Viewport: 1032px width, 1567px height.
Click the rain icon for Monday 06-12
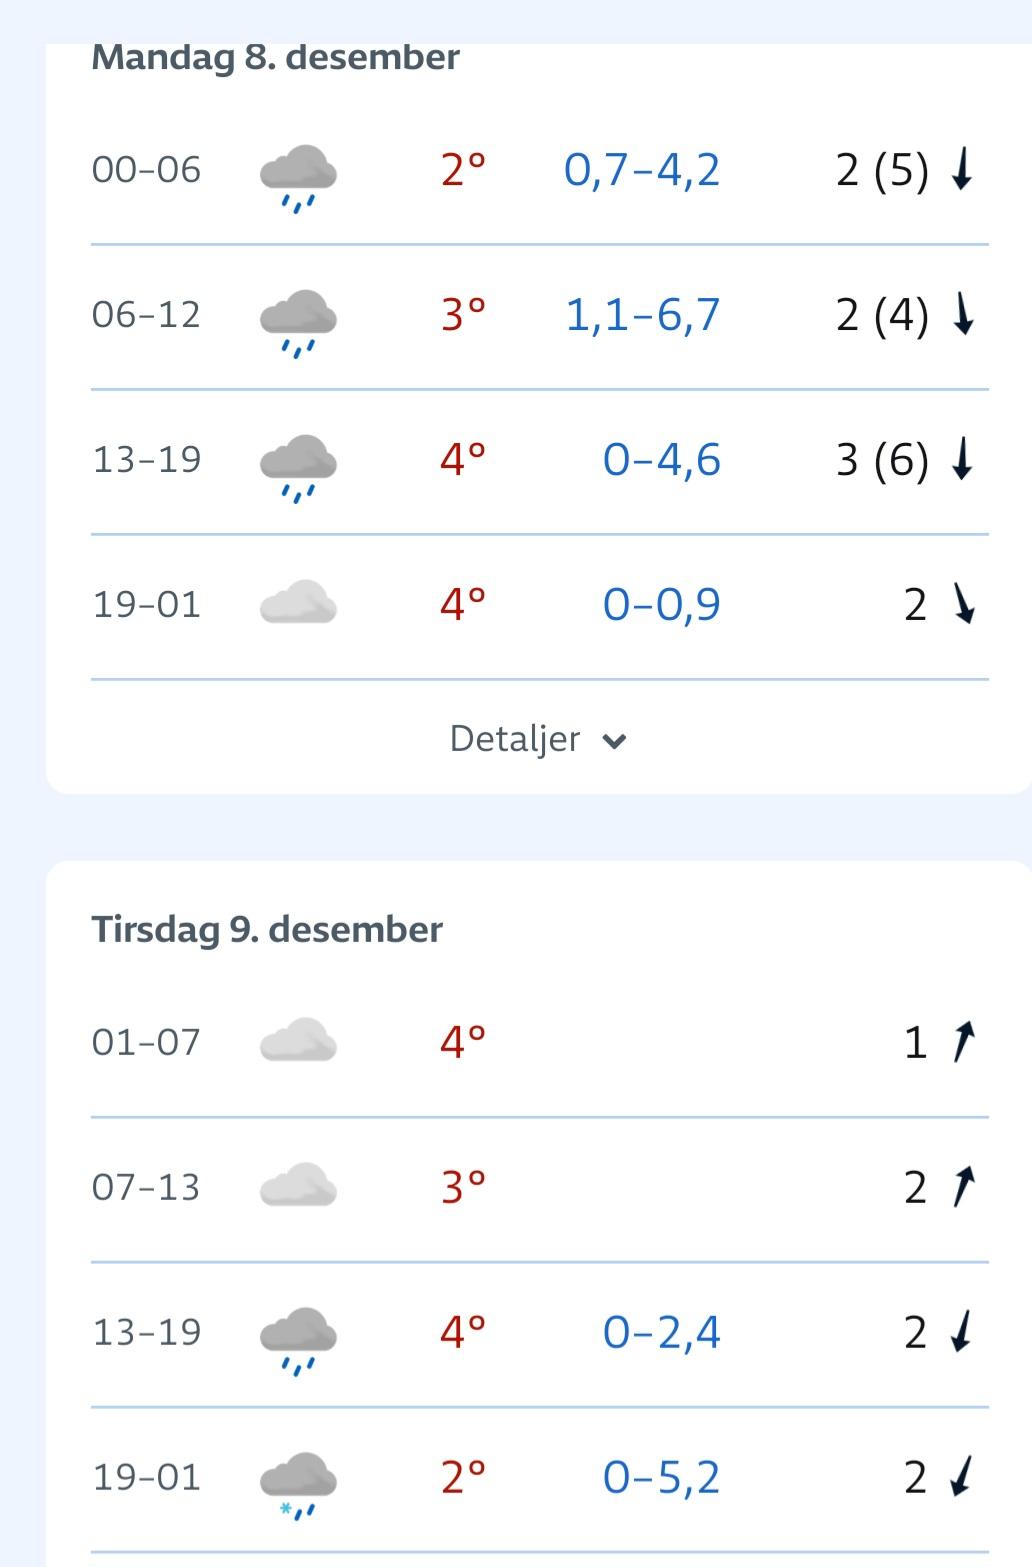pyautogui.click(x=298, y=321)
